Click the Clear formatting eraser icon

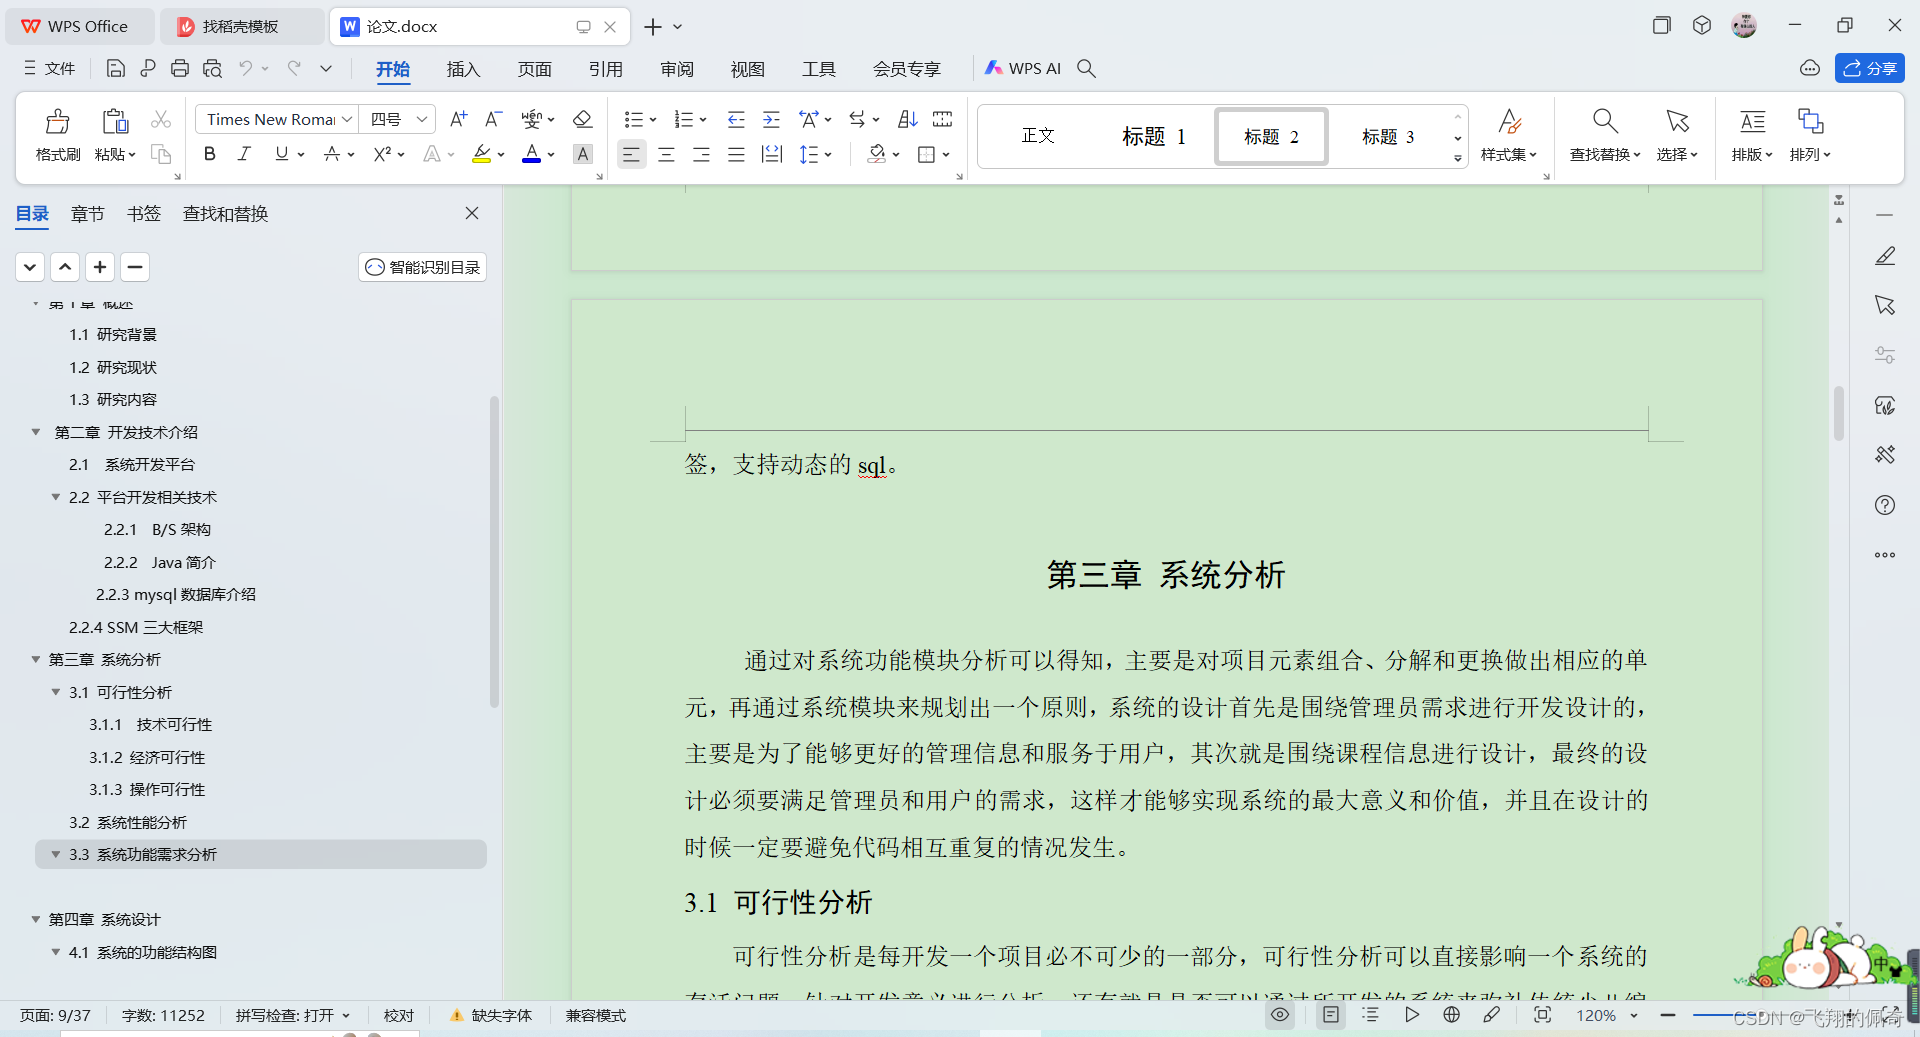(x=582, y=119)
